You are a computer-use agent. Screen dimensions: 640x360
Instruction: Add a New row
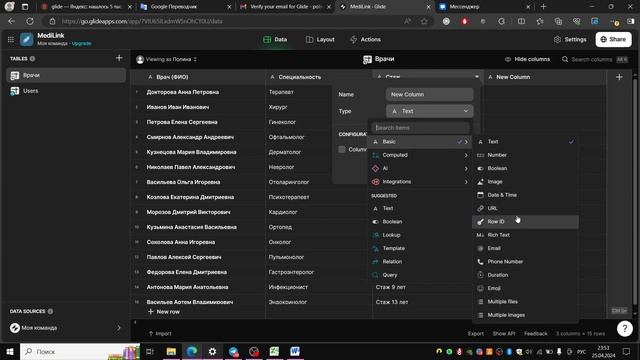click(164, 312)
